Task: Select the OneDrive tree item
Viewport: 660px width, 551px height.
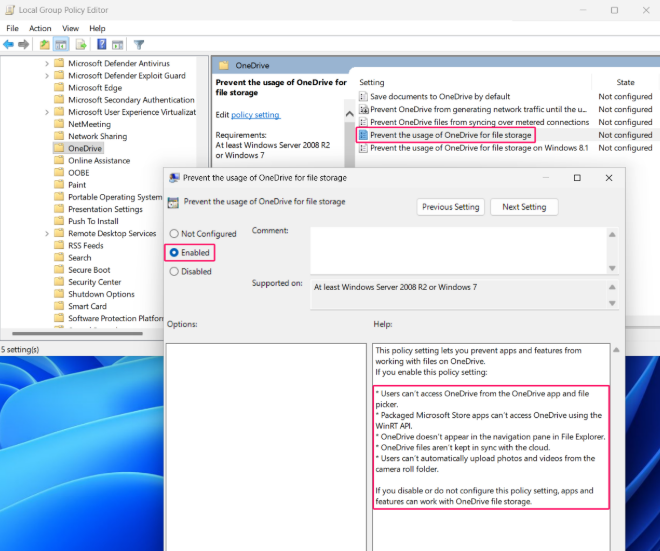Action: (x=85, y=148)
